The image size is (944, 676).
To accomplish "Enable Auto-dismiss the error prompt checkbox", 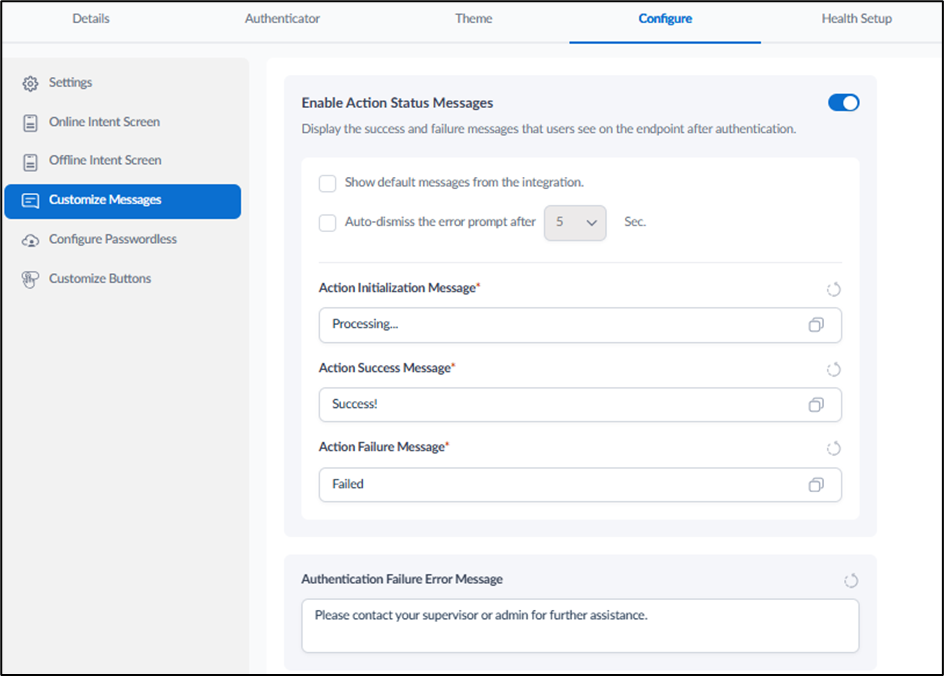I will 328,223.
